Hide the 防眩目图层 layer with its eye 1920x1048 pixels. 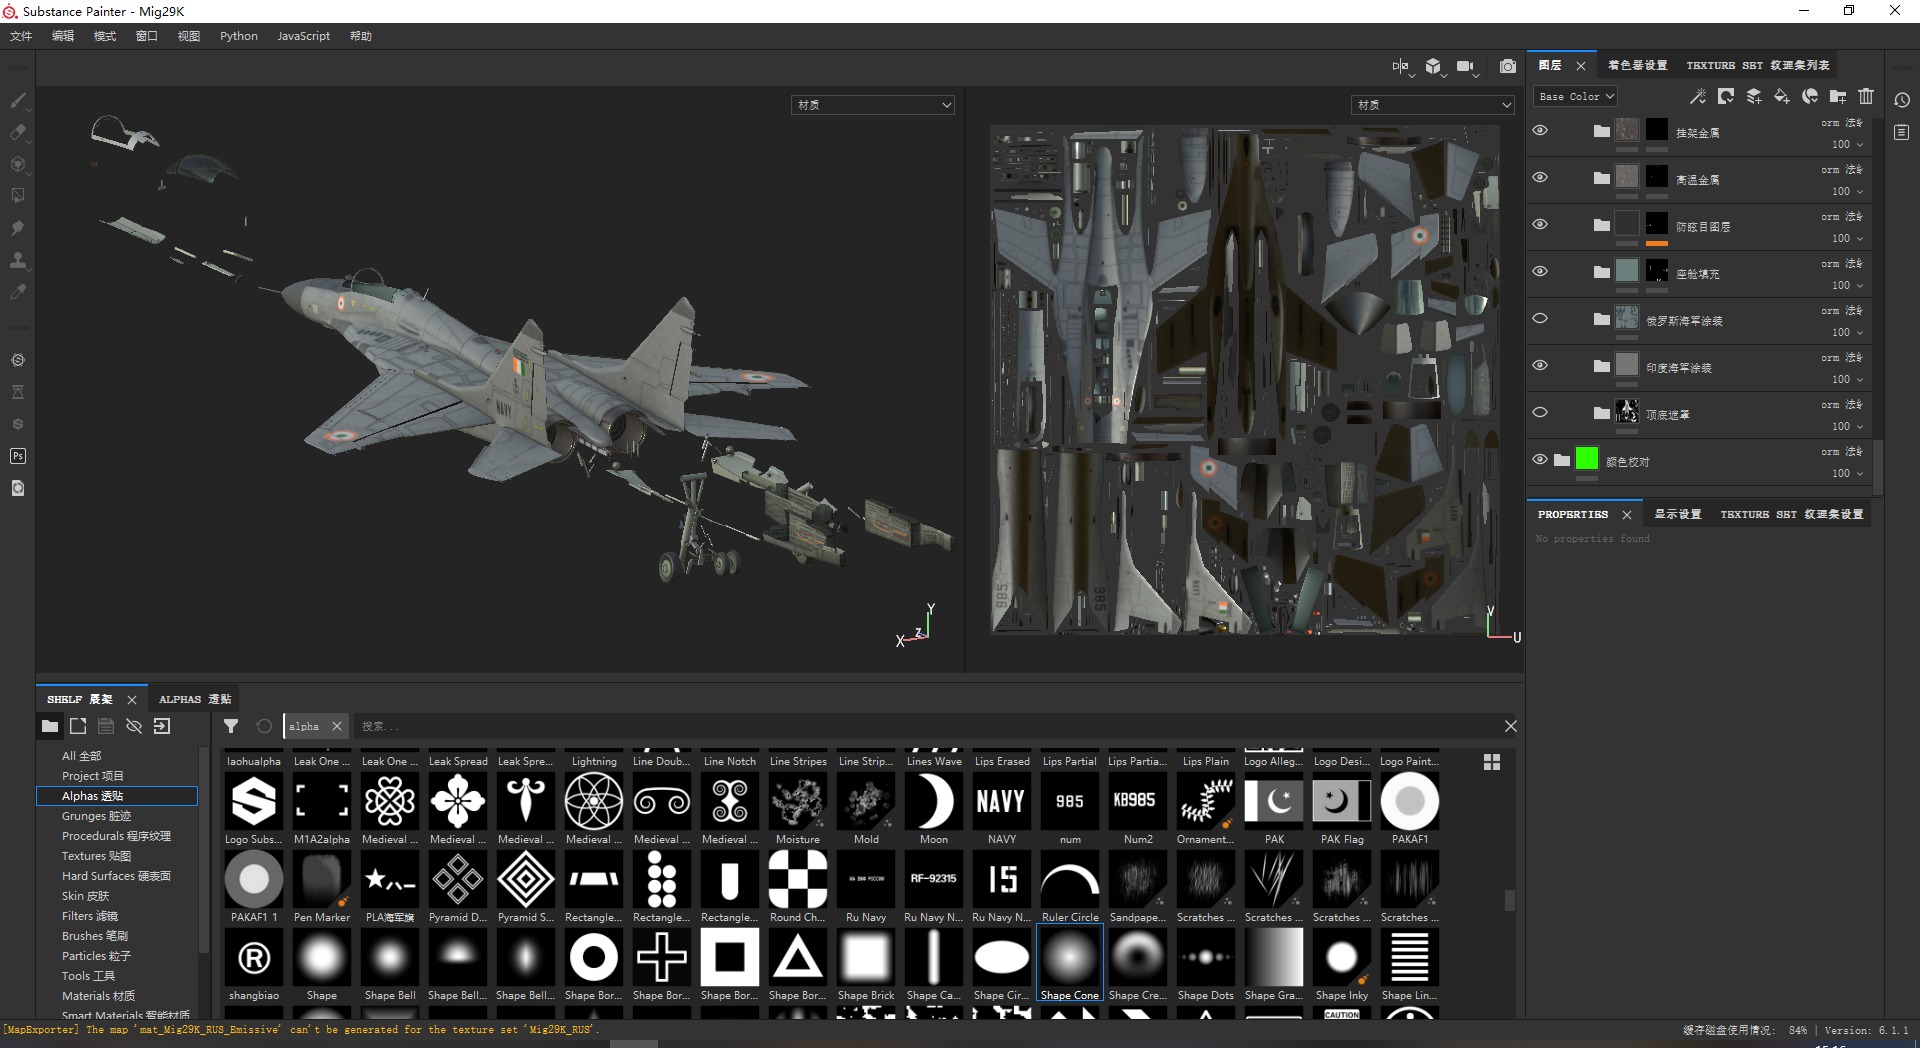[x=1540, y=224]
